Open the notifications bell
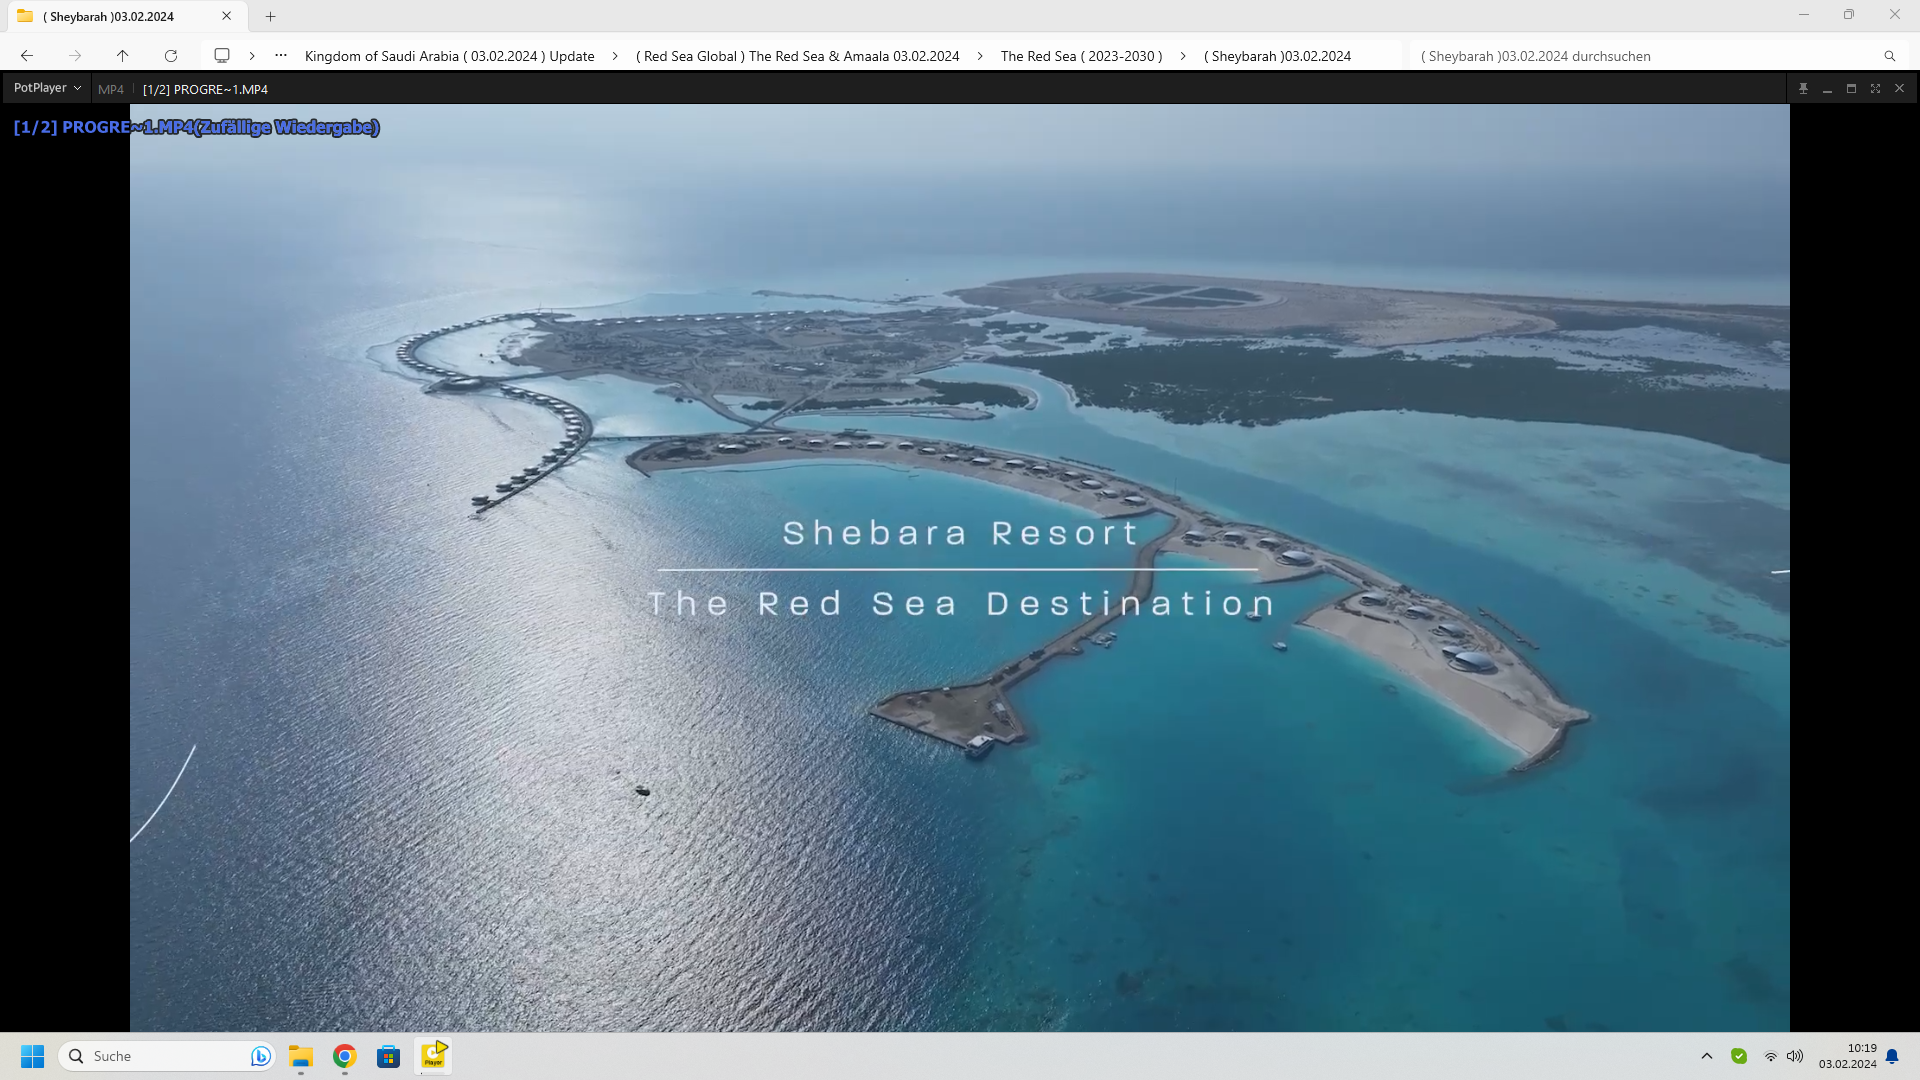The image size is (1920, 1080). [1892, 1056]
